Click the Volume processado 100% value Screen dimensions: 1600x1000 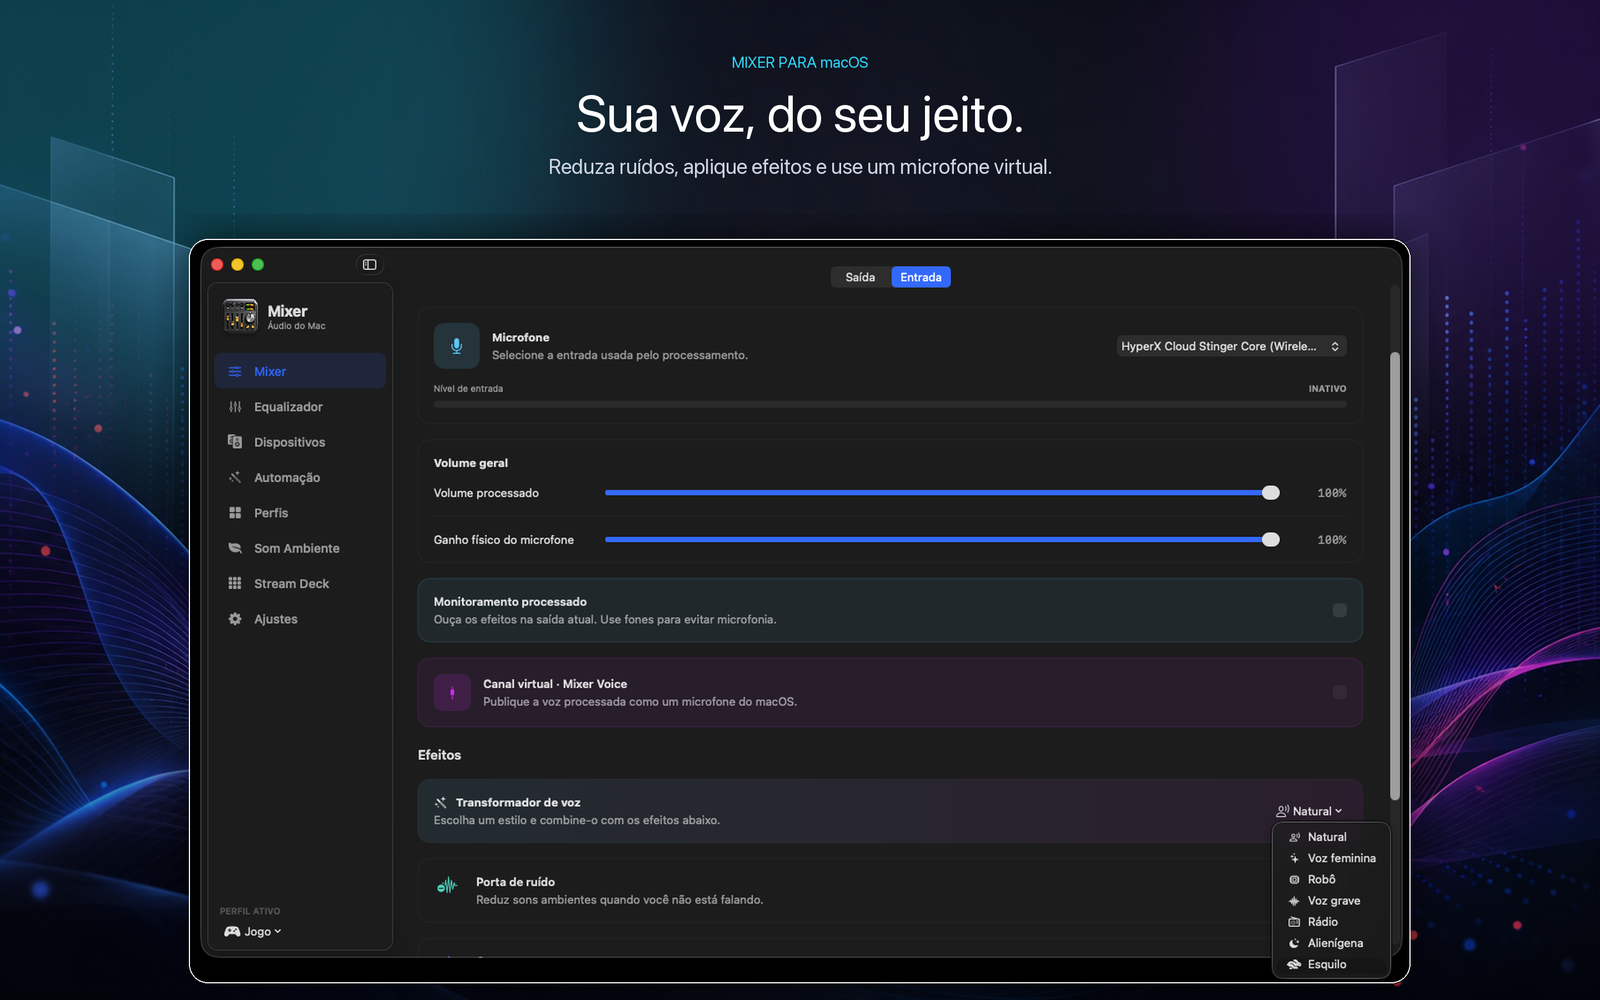tap(1332, 494)
